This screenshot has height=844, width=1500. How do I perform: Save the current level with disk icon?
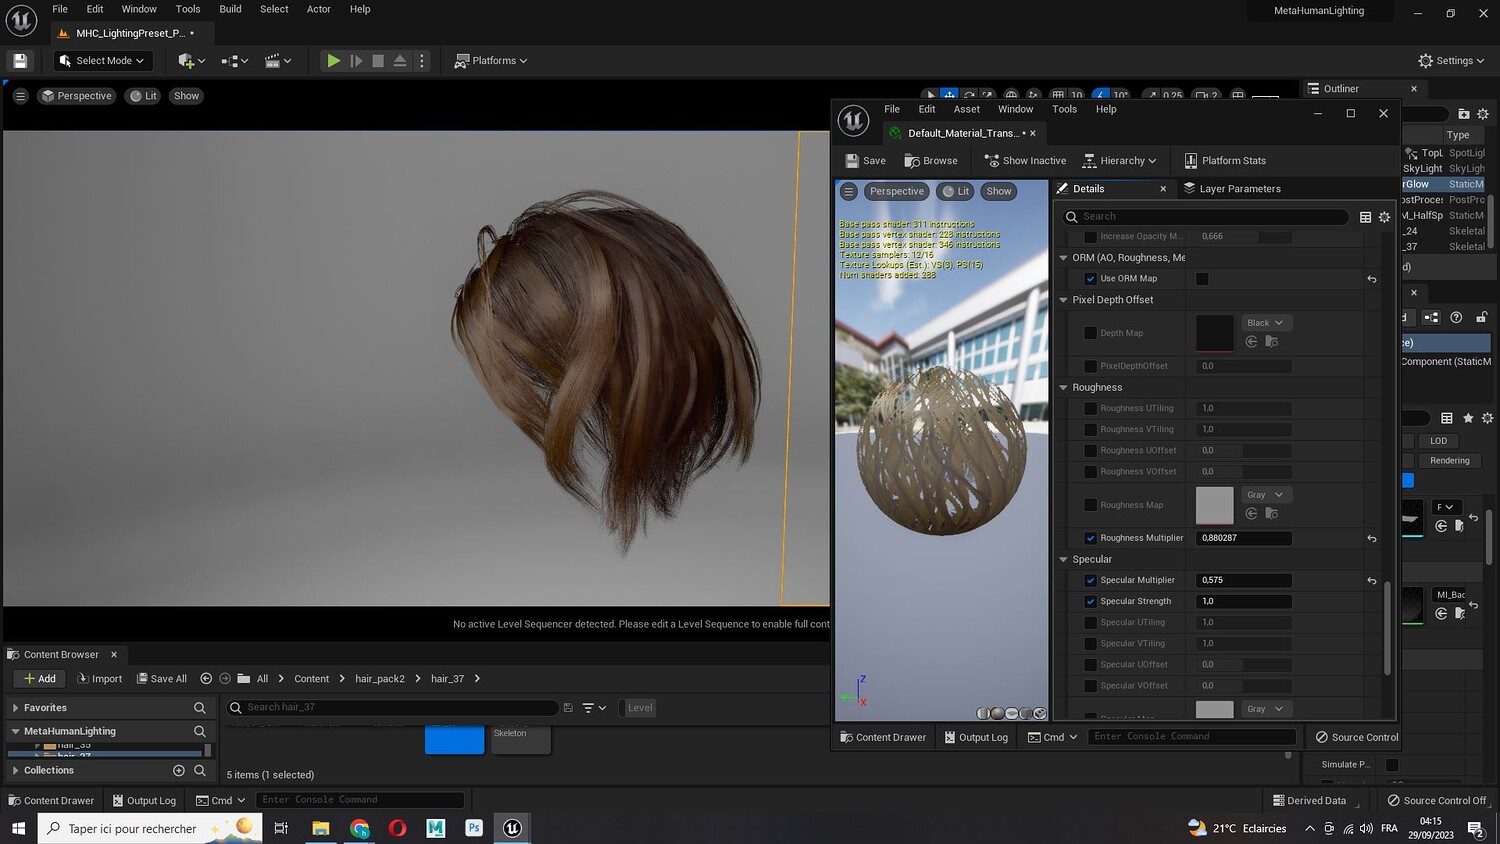20,61
